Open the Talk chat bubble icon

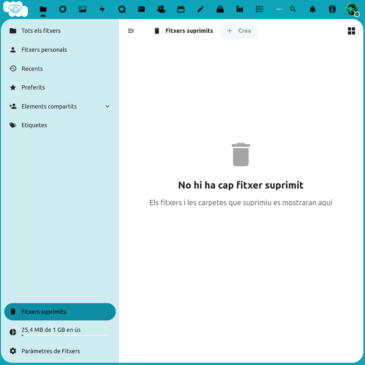pyautogui.click(x=122, y=9)
